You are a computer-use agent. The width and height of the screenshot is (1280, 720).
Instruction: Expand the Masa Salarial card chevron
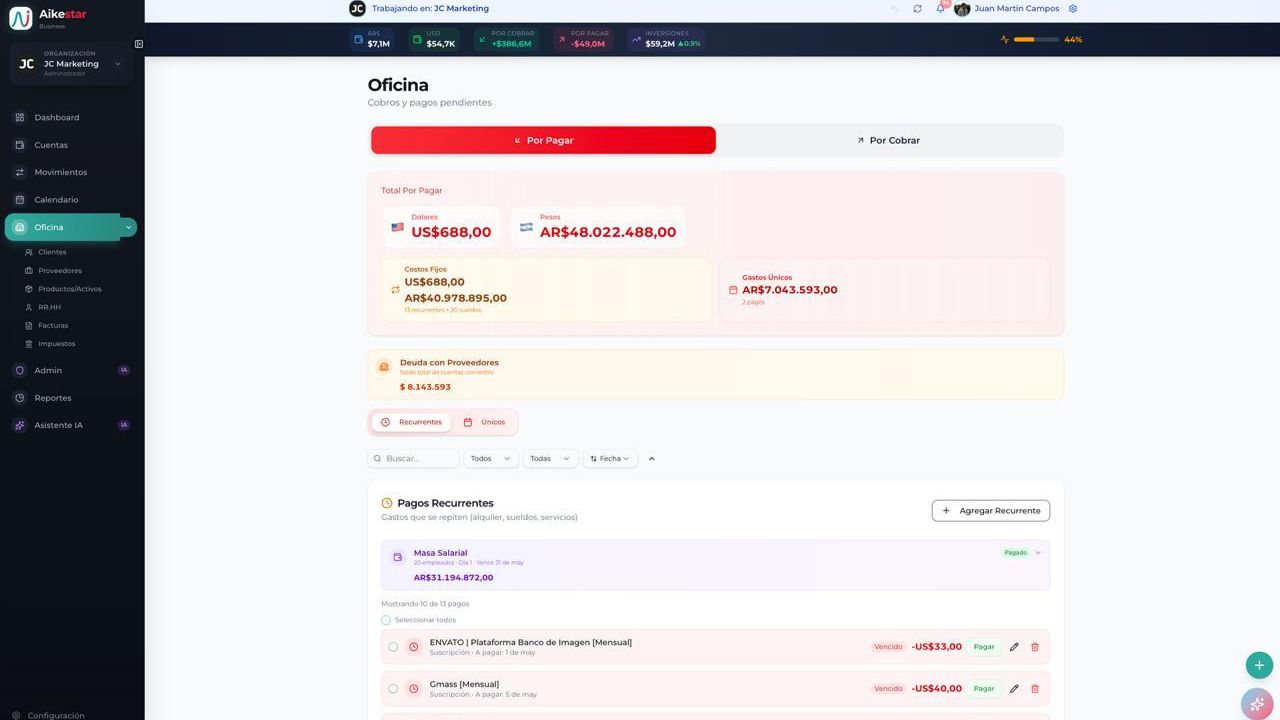1038,553
